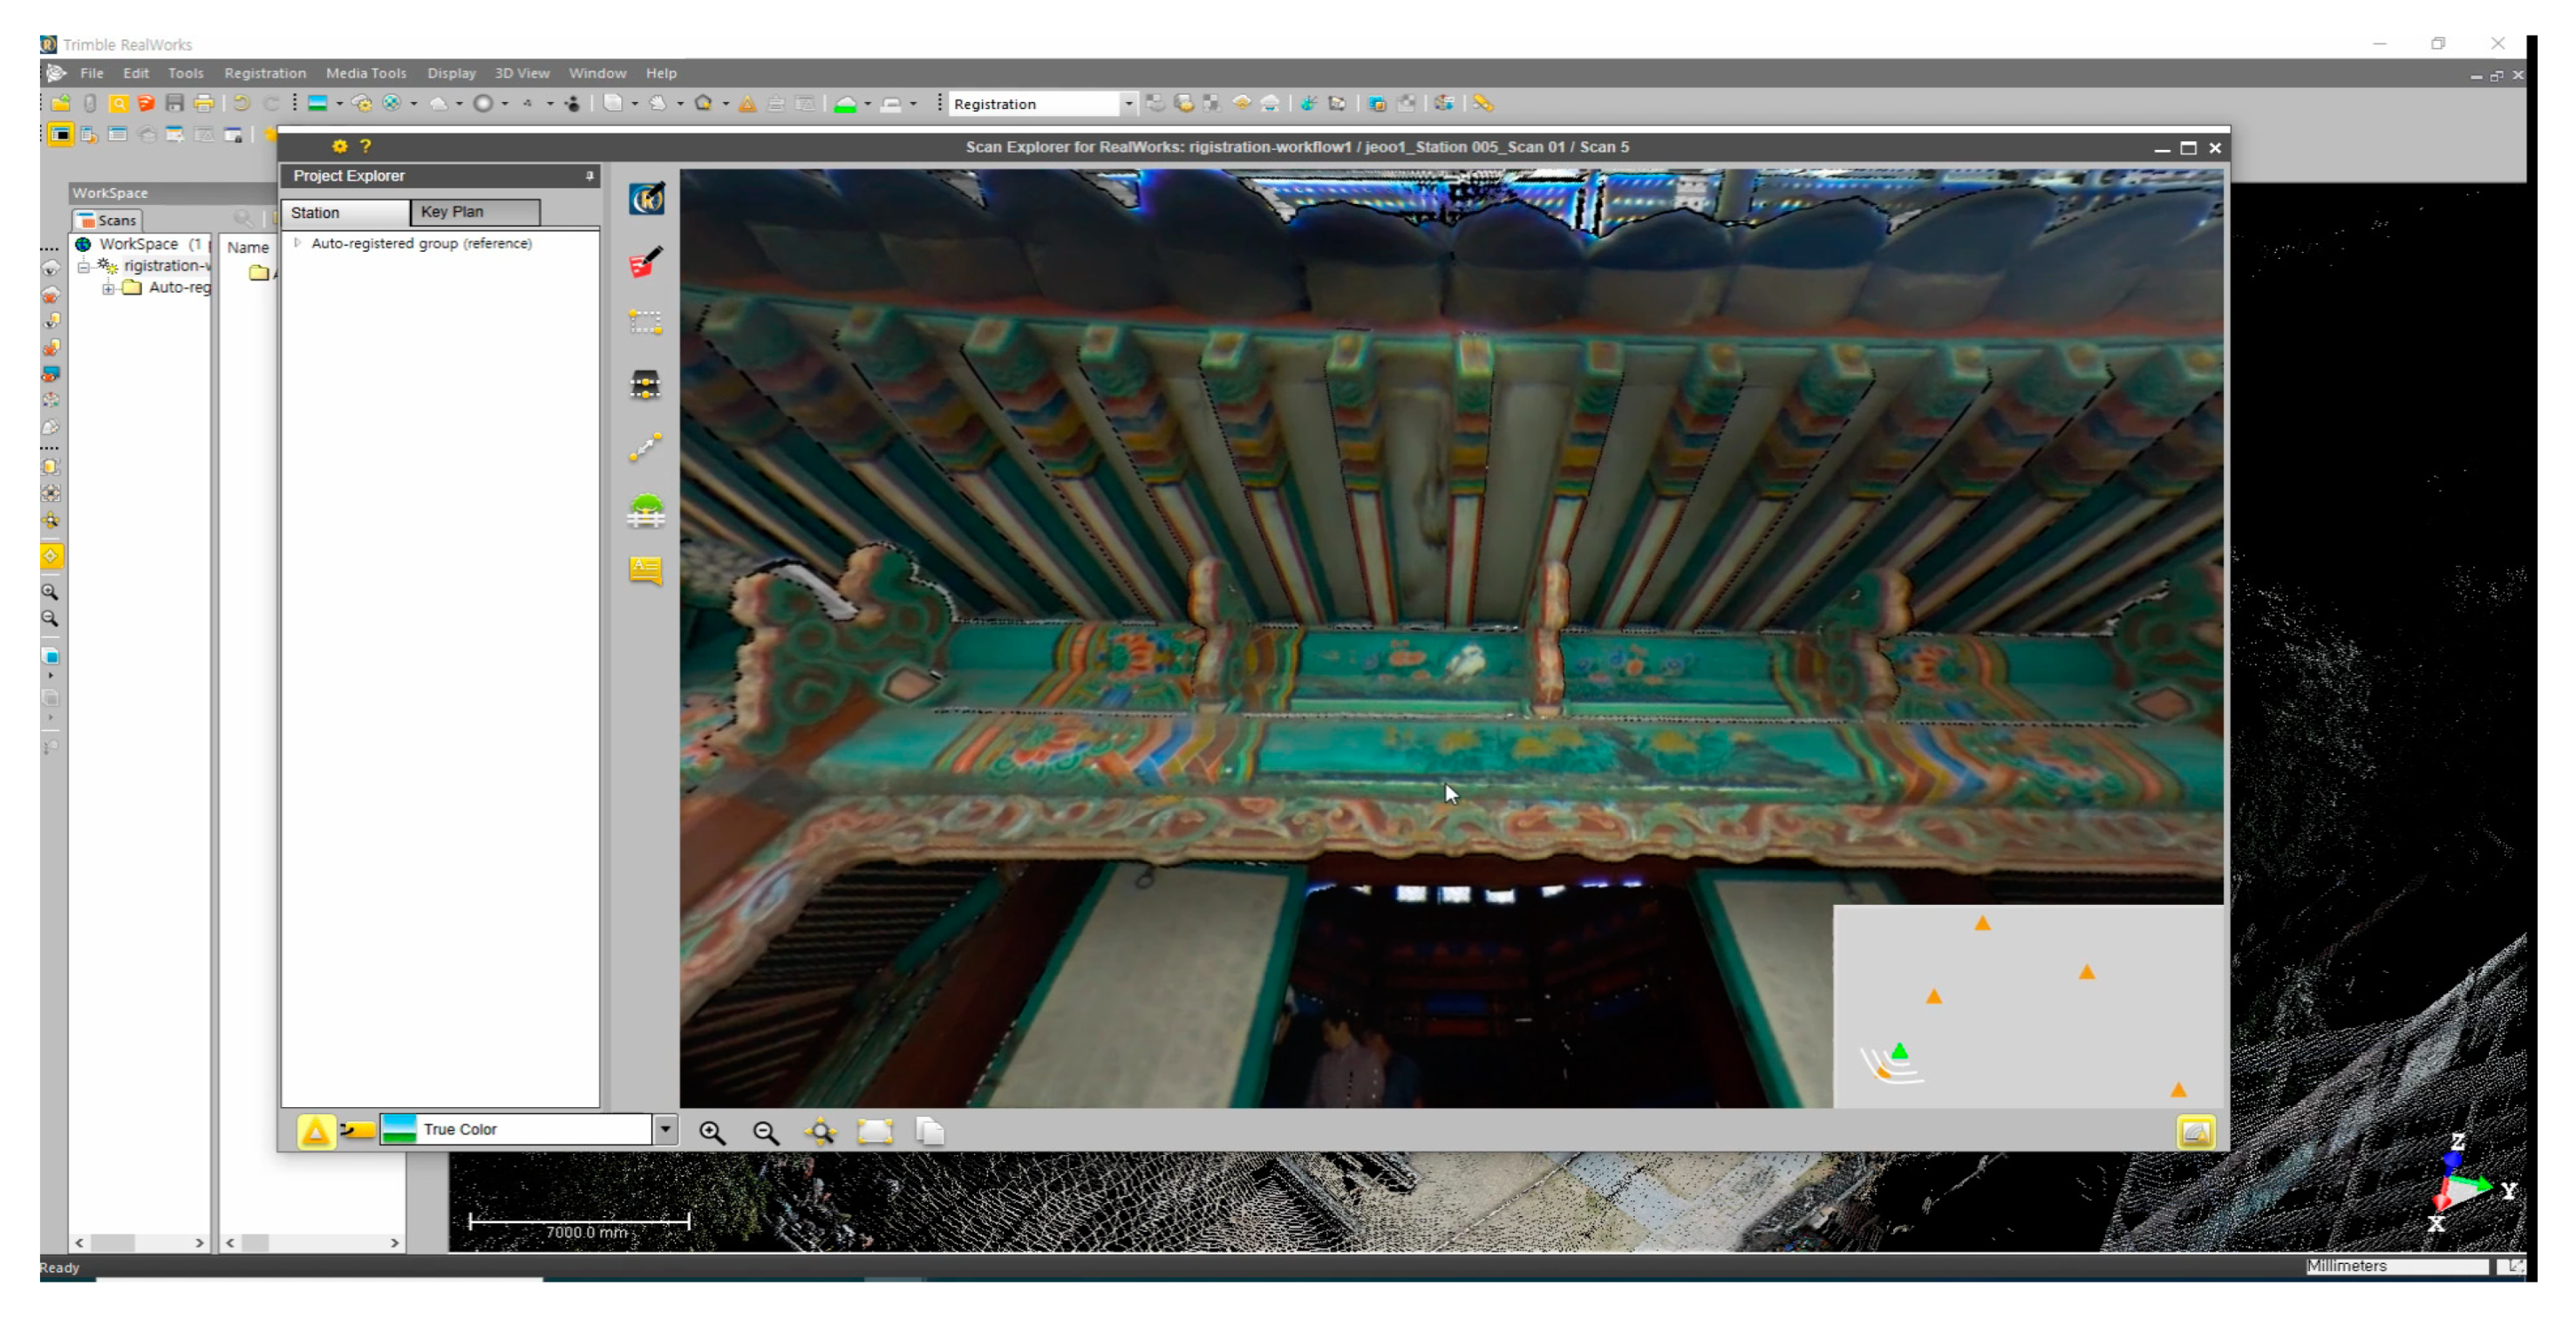Click the measure distance tool icon

pos(645,446)
